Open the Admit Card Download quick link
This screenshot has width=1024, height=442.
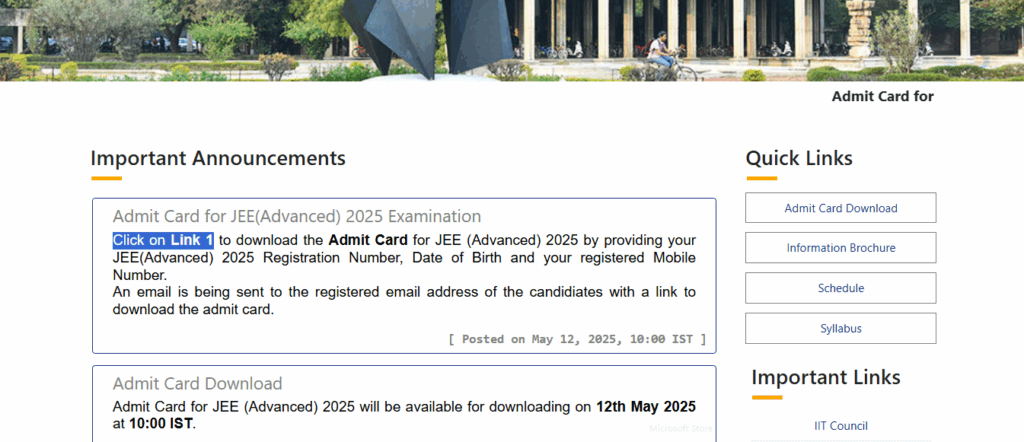point(840,208)
